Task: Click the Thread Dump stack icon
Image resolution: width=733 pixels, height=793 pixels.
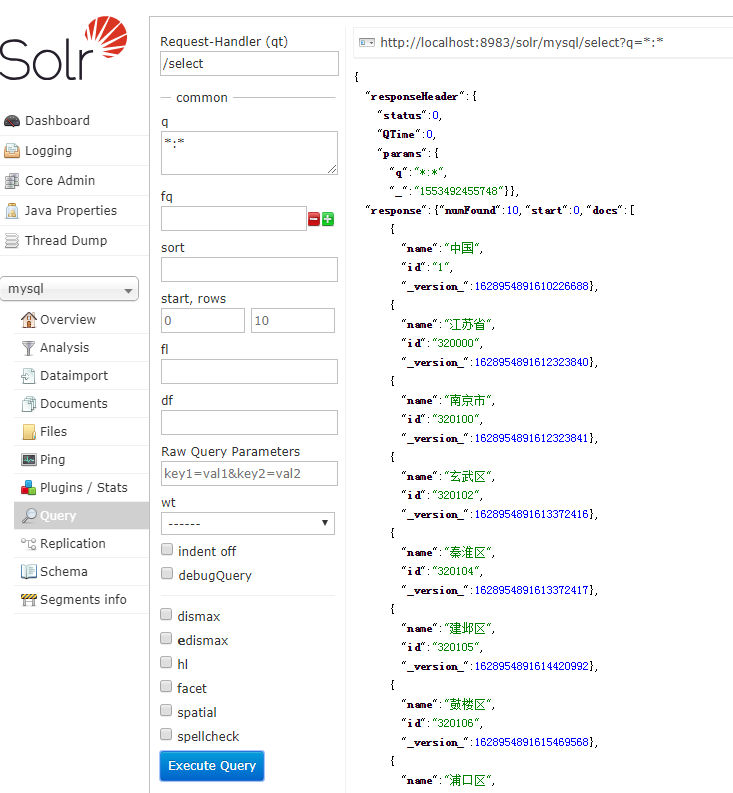Action: (12, 241)
